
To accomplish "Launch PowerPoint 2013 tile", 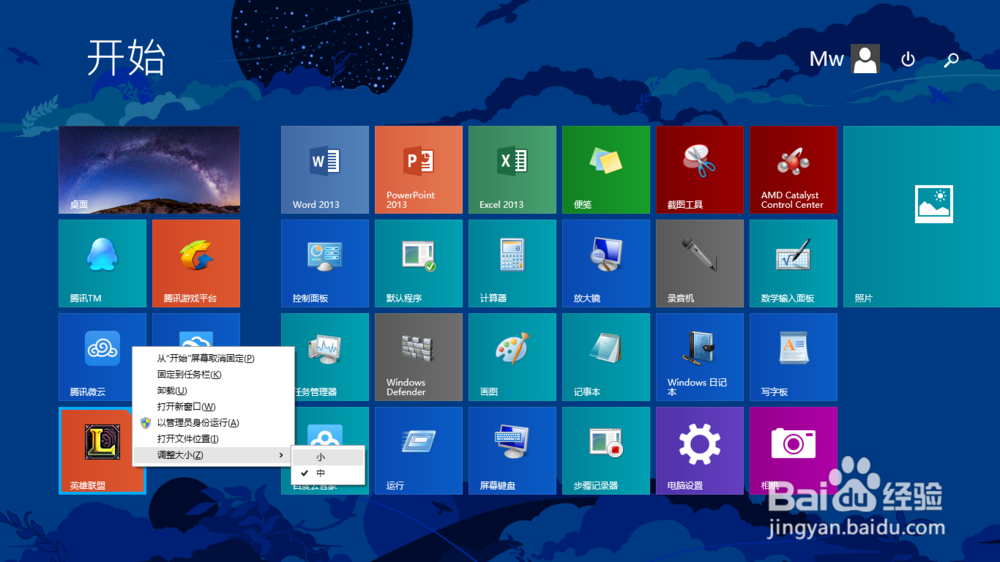I will (x=418, y=170).
